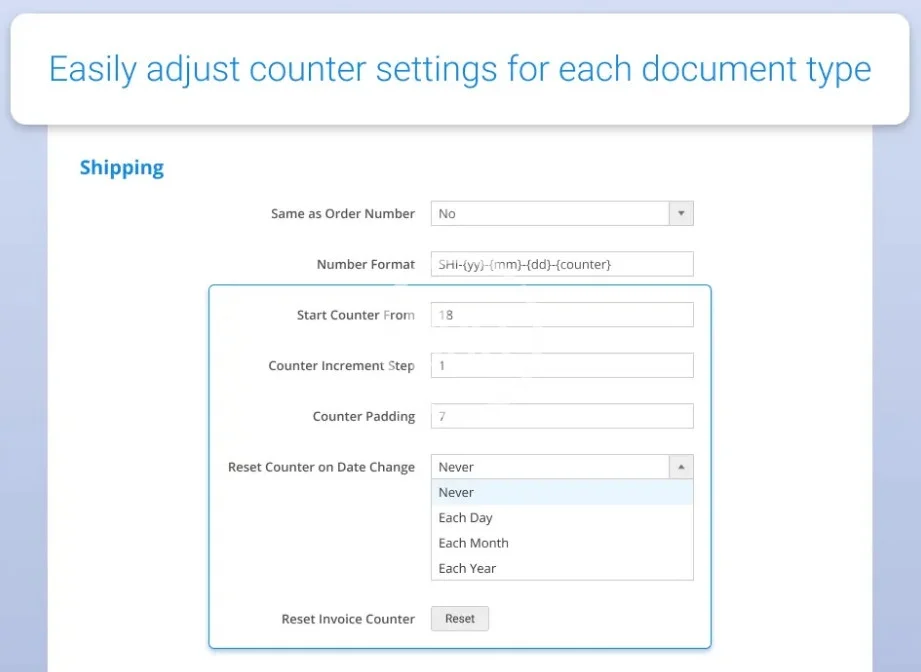Focus the Start Counter From field
Viewport: 921px width, 672px height.
click(561, 315)
